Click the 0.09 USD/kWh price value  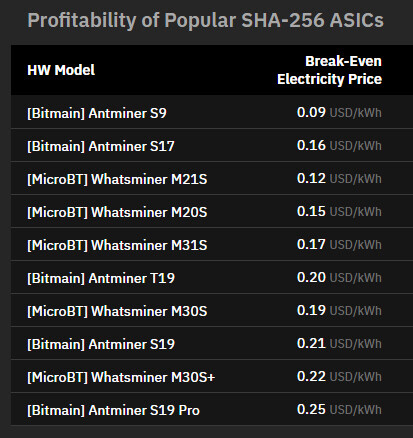[339, 112]
